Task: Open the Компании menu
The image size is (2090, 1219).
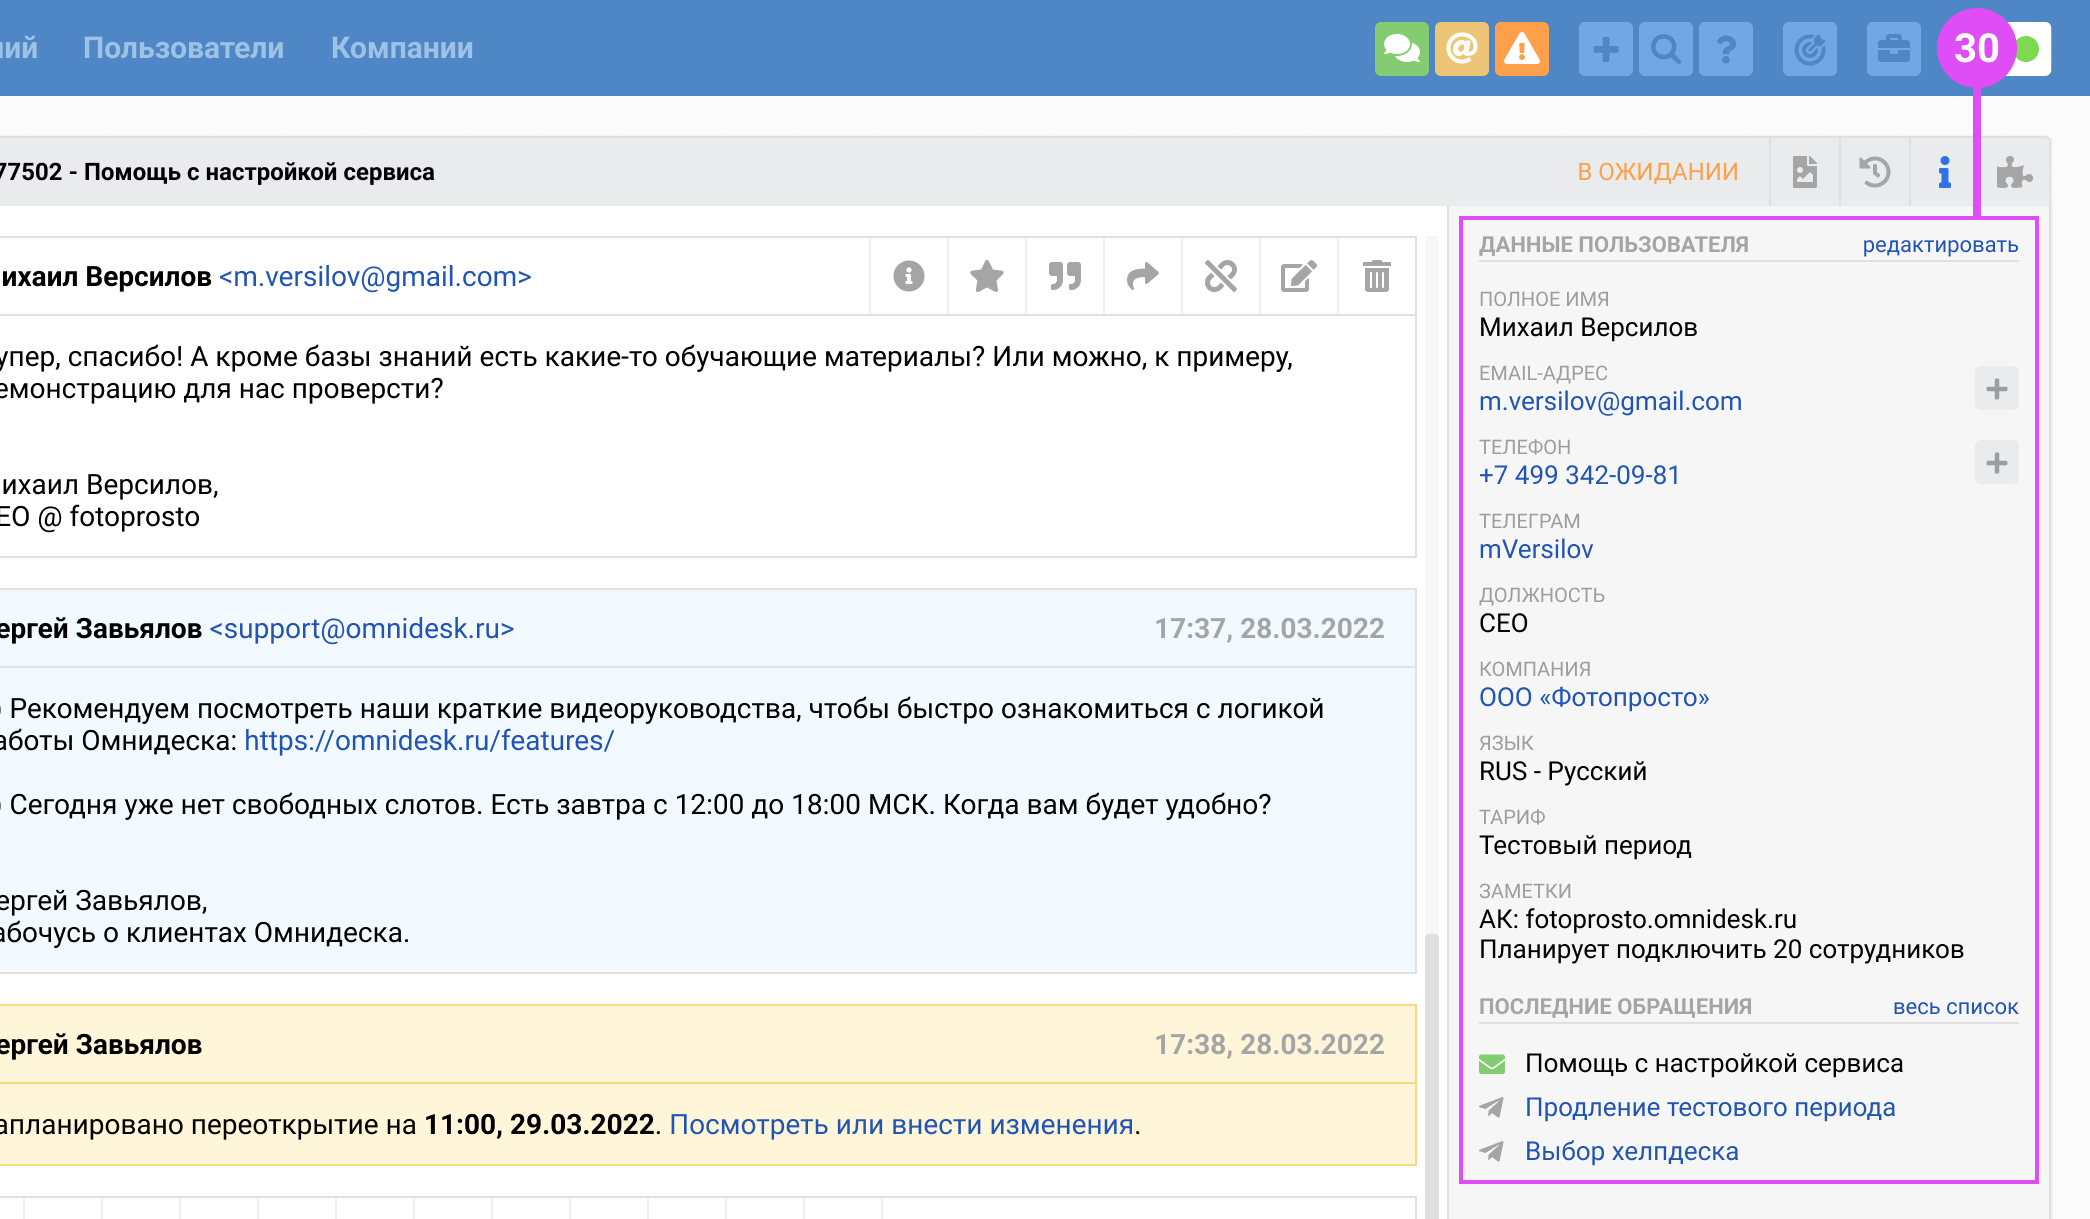Action: point(402,48)
